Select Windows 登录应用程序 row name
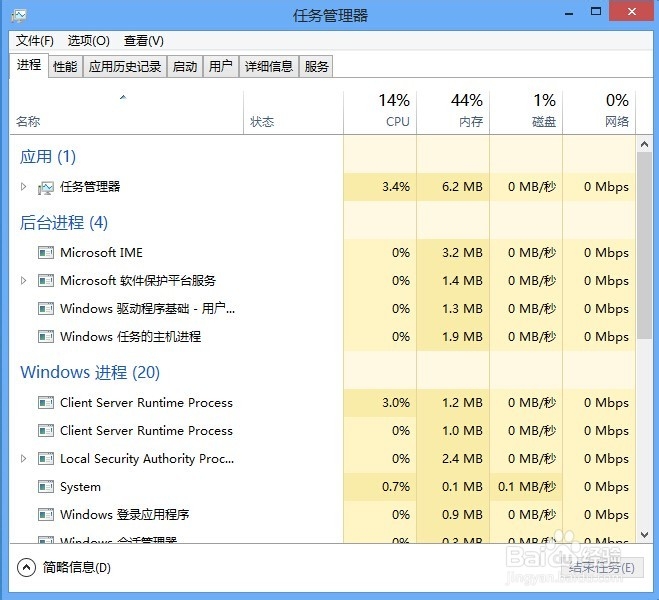 (x=124, y=515)
